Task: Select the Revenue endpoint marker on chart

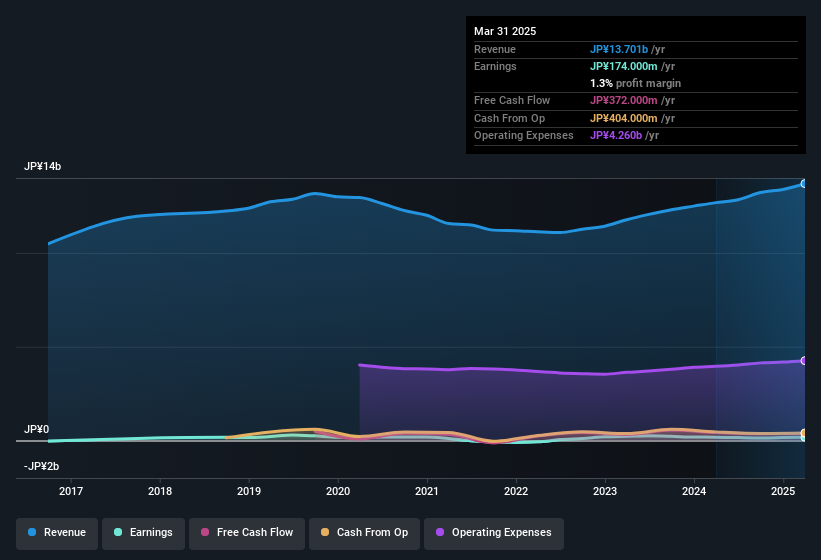Action: (804, 184)
